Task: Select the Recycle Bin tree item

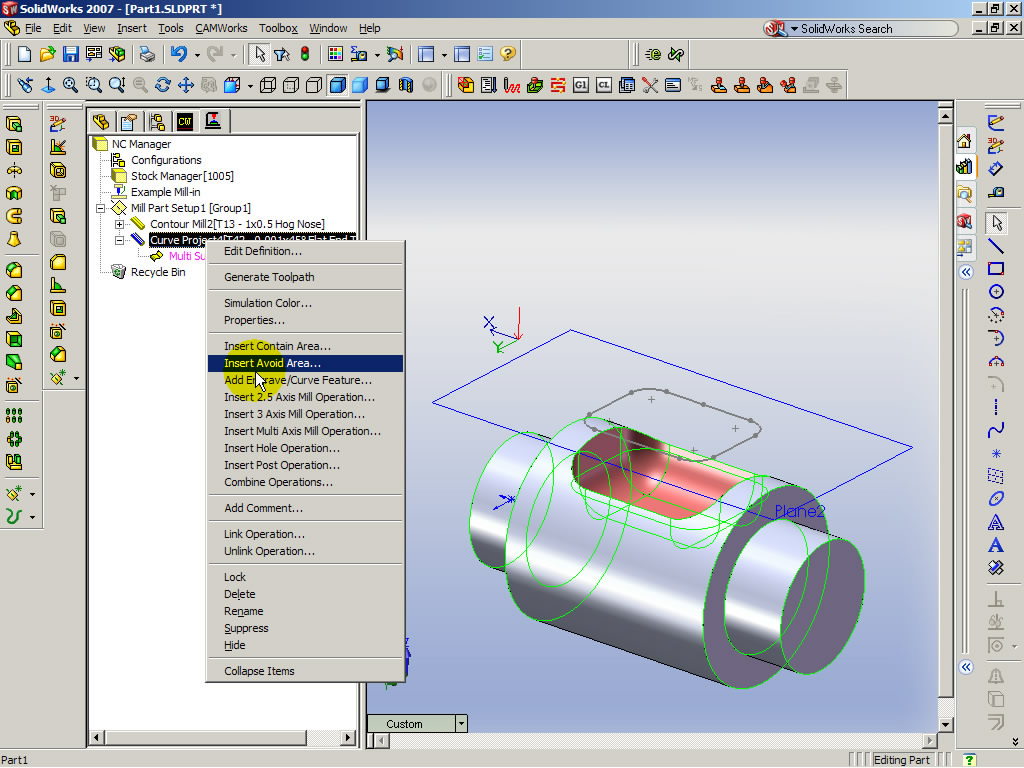Action: click(158, 272)
